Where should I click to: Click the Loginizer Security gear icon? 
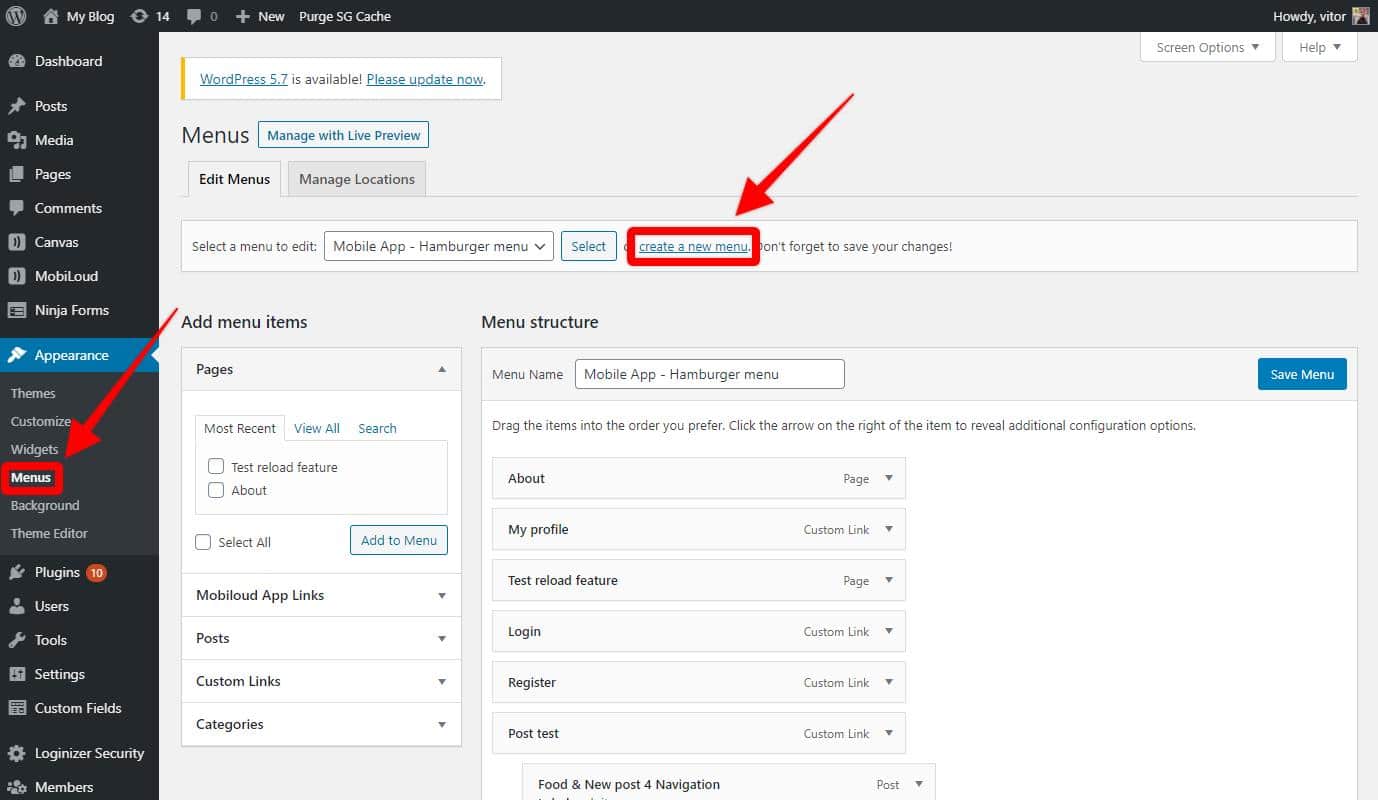17,753
